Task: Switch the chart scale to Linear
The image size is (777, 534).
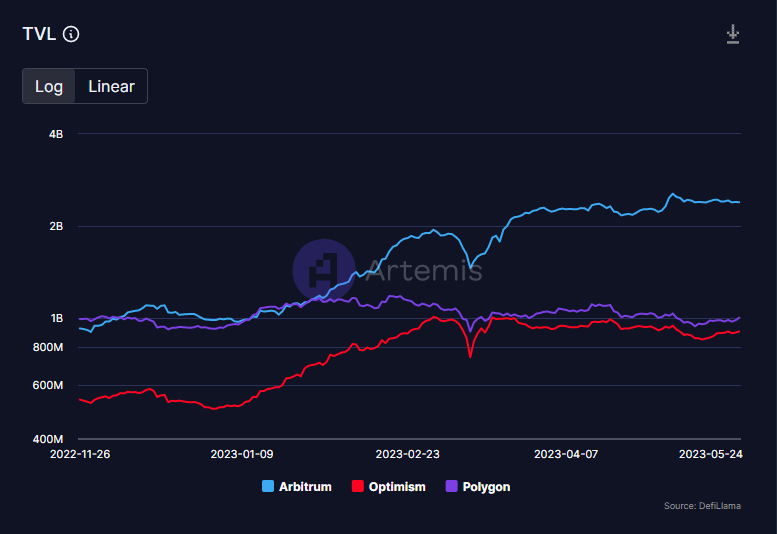Action: pos(111,86)
